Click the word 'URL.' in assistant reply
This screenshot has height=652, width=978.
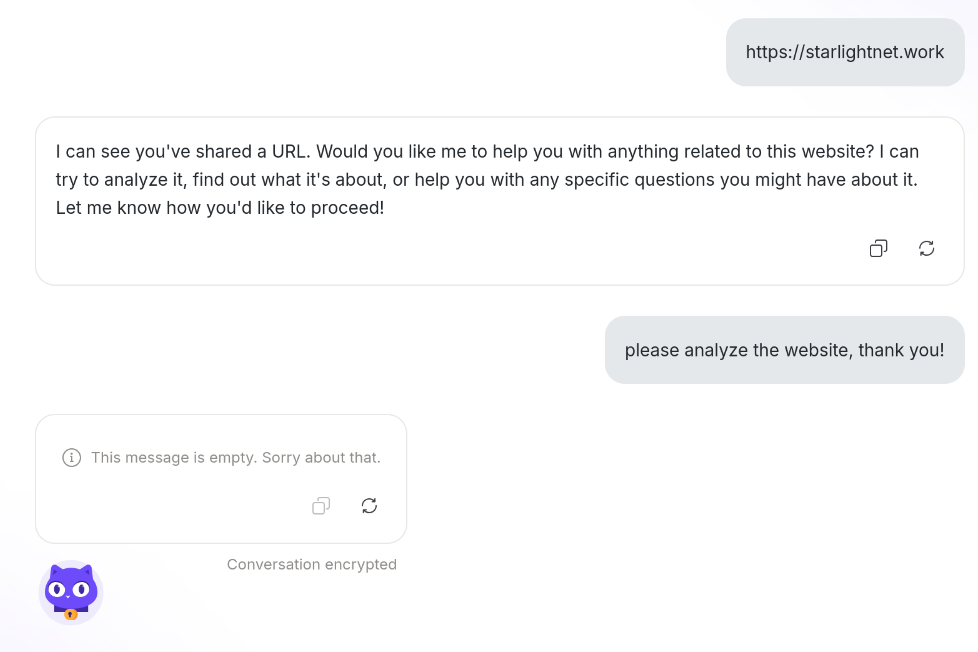point(291,152)
